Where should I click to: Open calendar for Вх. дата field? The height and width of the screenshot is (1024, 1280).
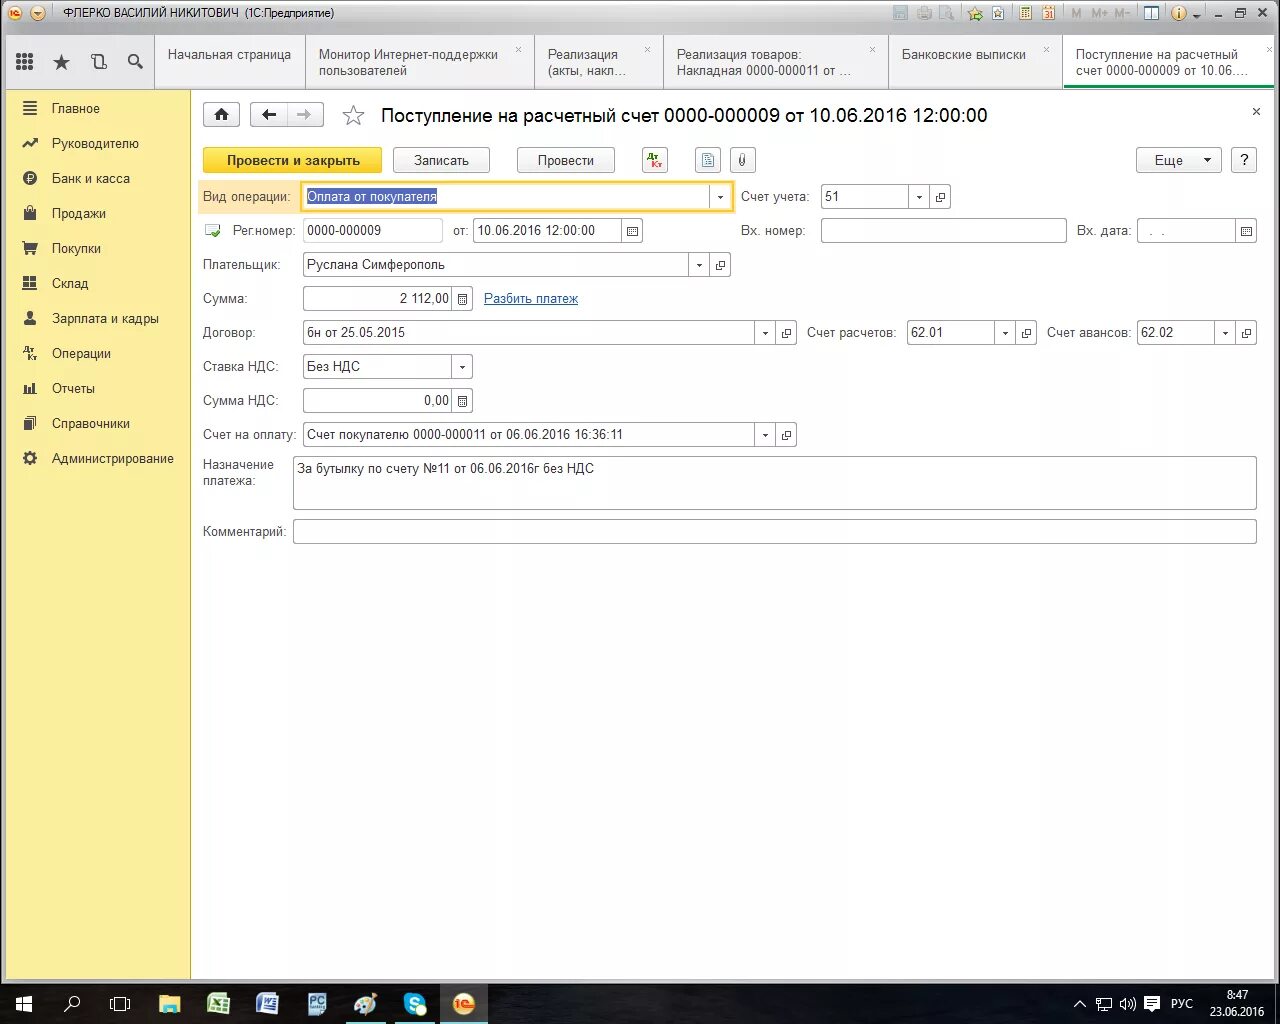coord(1246,231)
